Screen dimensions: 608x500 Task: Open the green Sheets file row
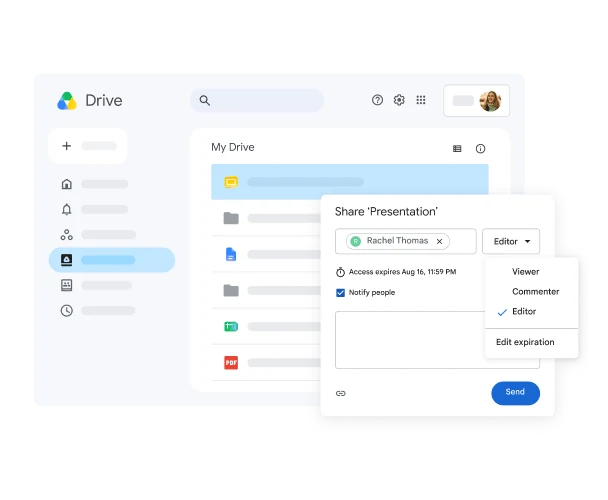[x=266, y=327]
